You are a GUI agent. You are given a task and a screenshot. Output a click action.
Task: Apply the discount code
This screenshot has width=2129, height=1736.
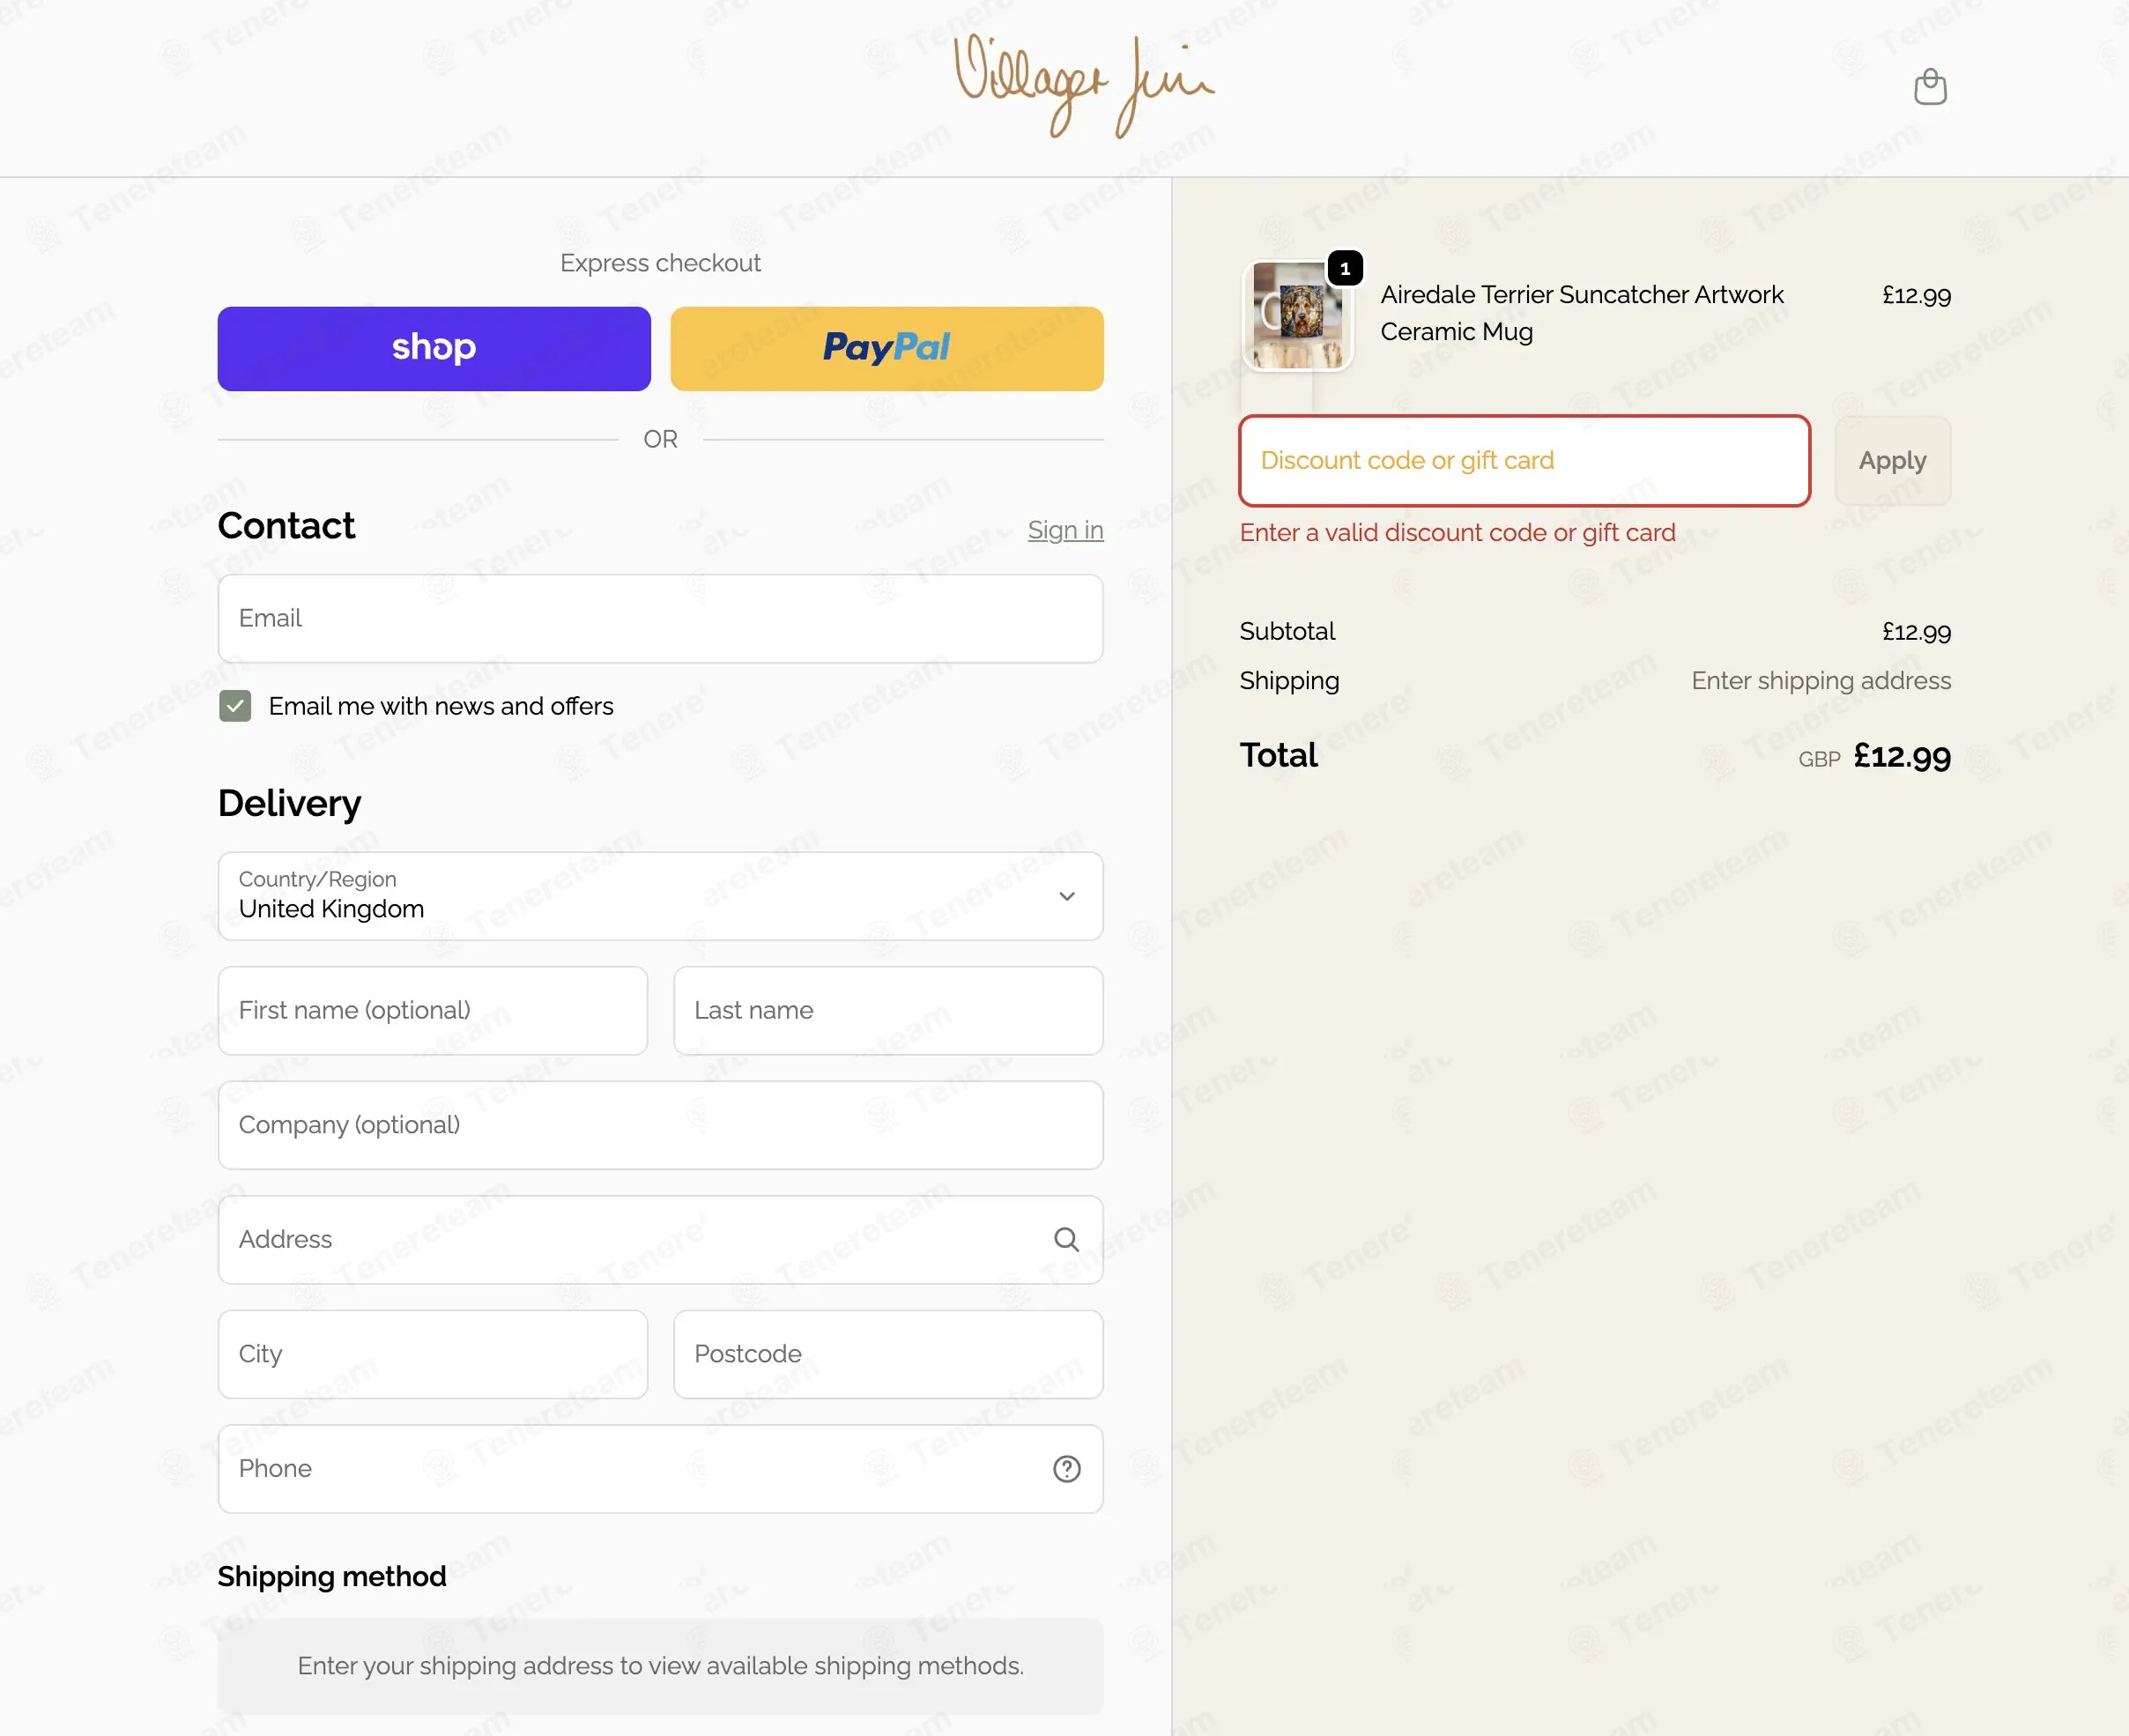[1892, 461]
